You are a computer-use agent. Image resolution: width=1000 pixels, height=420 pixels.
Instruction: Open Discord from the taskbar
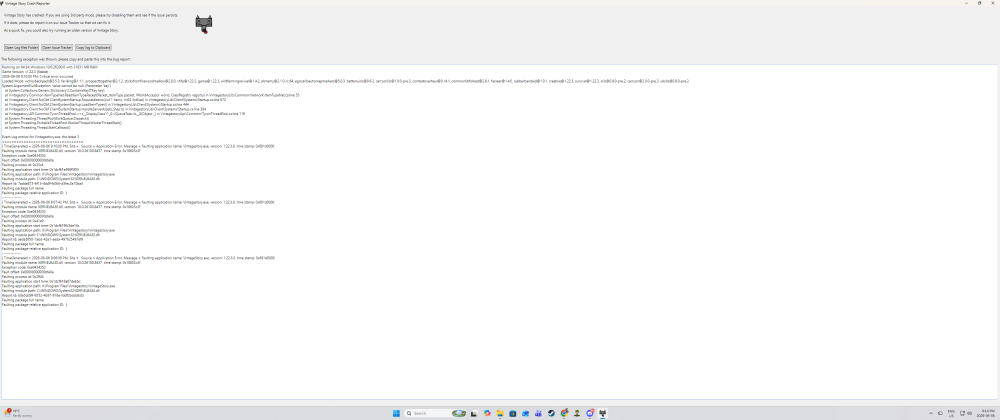(x=590, y=413)
